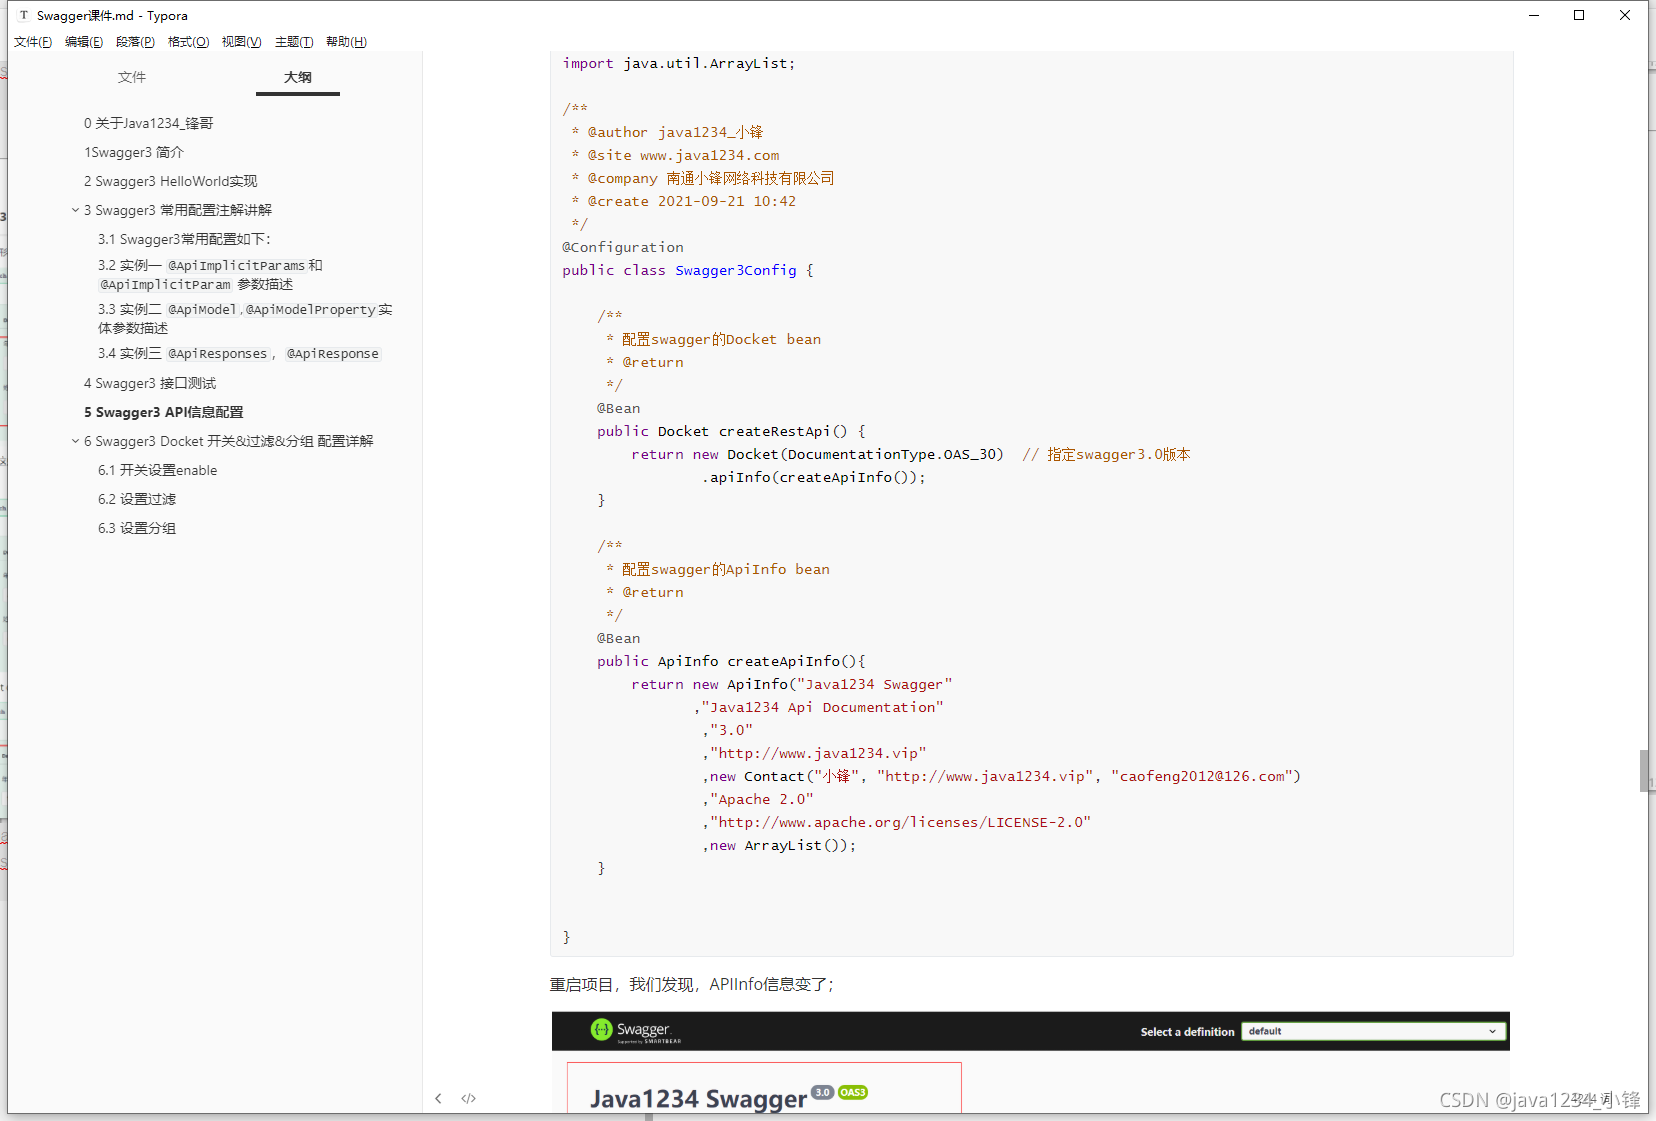Click 'public Docket createRestApi() {' line
The height and width of the screenshot is (1121, 1656).
click(x=731, y=431)
